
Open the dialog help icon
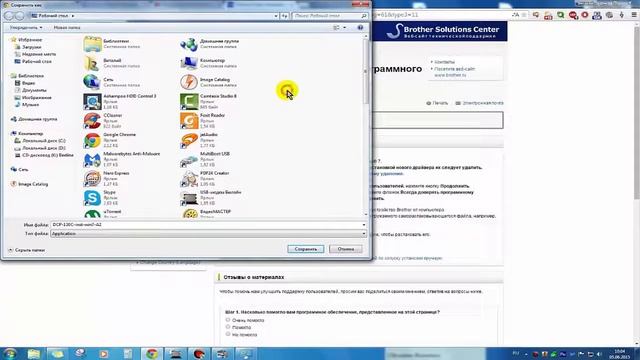point(360,27)
